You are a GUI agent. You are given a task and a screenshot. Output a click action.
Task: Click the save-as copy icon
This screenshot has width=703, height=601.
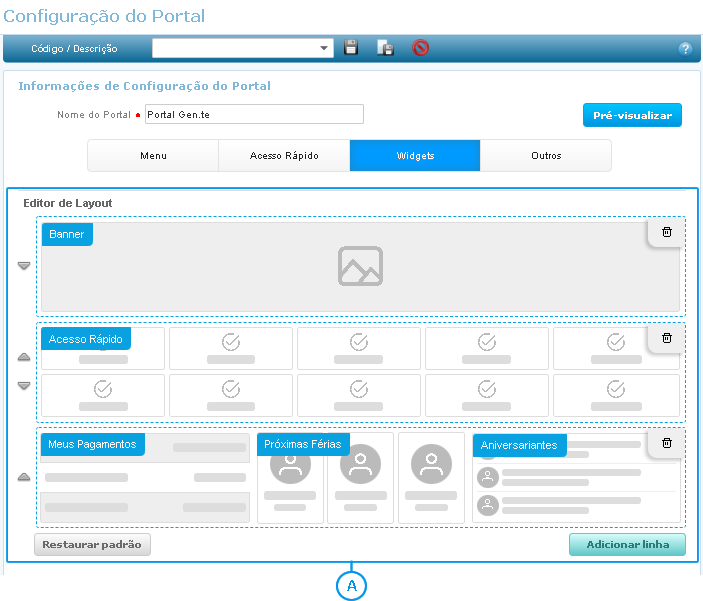coord(385,47)
